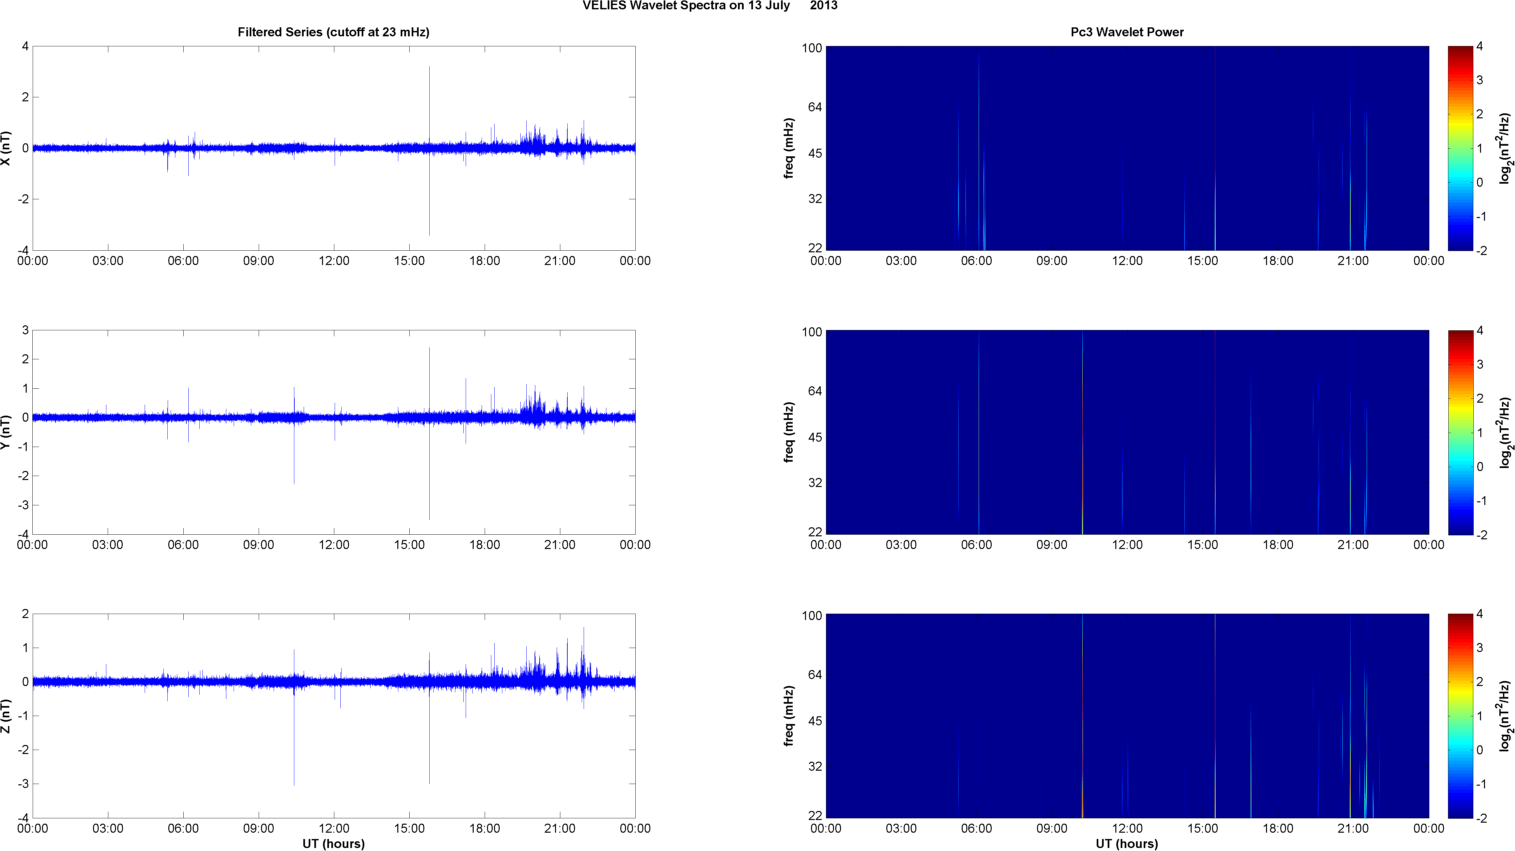Click the X component filtered series plot
1515x851 pixels.
click(334, 148)
